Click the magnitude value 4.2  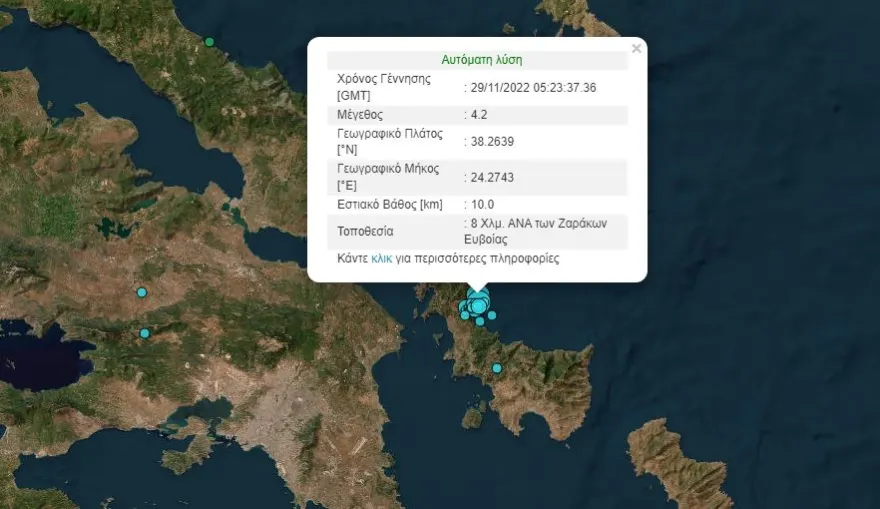[479, 114]
